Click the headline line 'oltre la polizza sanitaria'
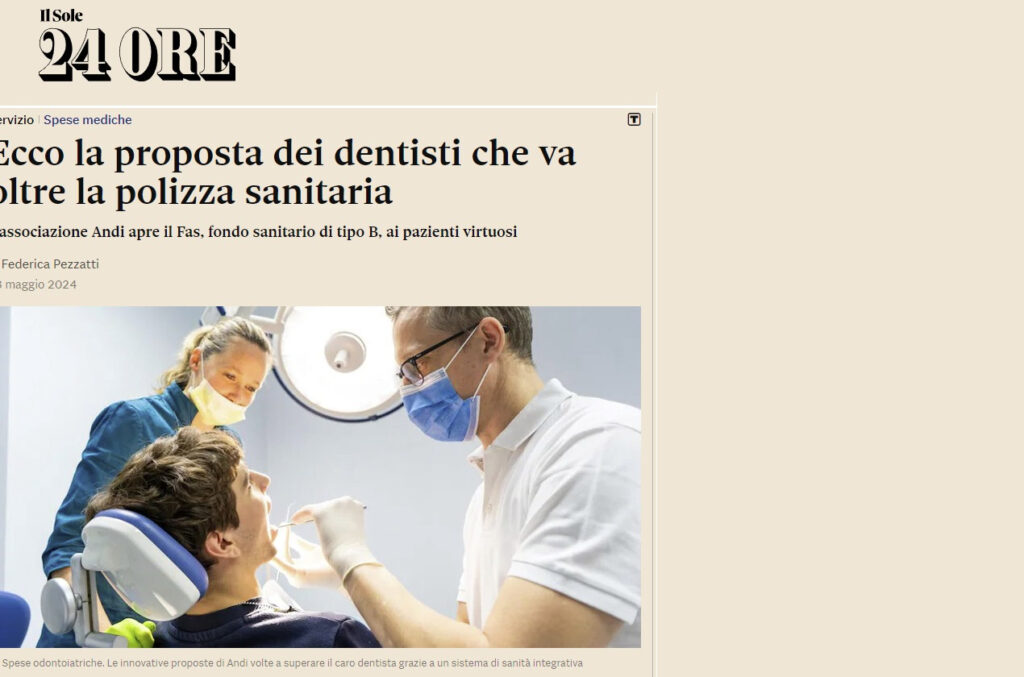The height and width of the screenshot is (677, 1024). click(x=196, y=192)
